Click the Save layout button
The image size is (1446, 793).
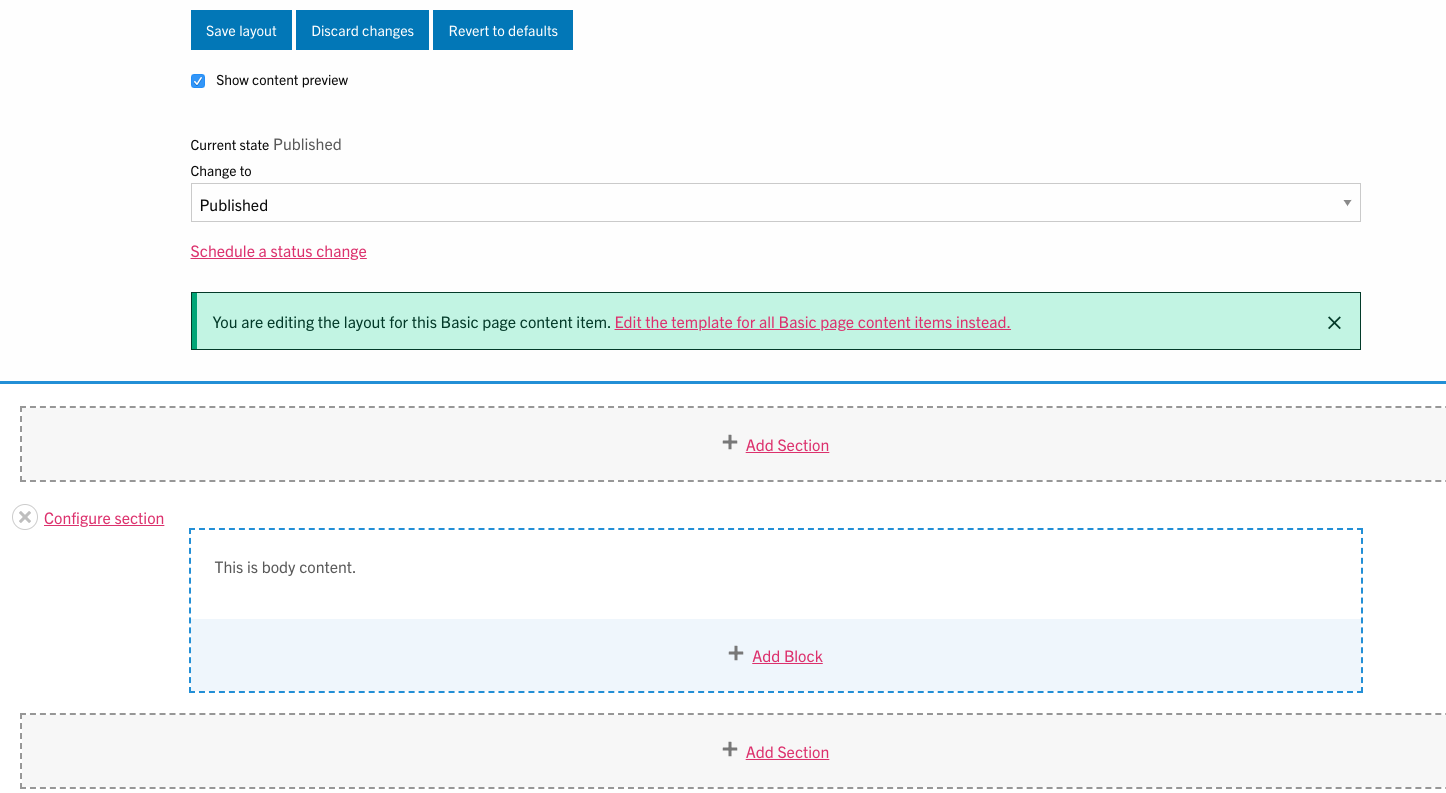tap(241, 31)
